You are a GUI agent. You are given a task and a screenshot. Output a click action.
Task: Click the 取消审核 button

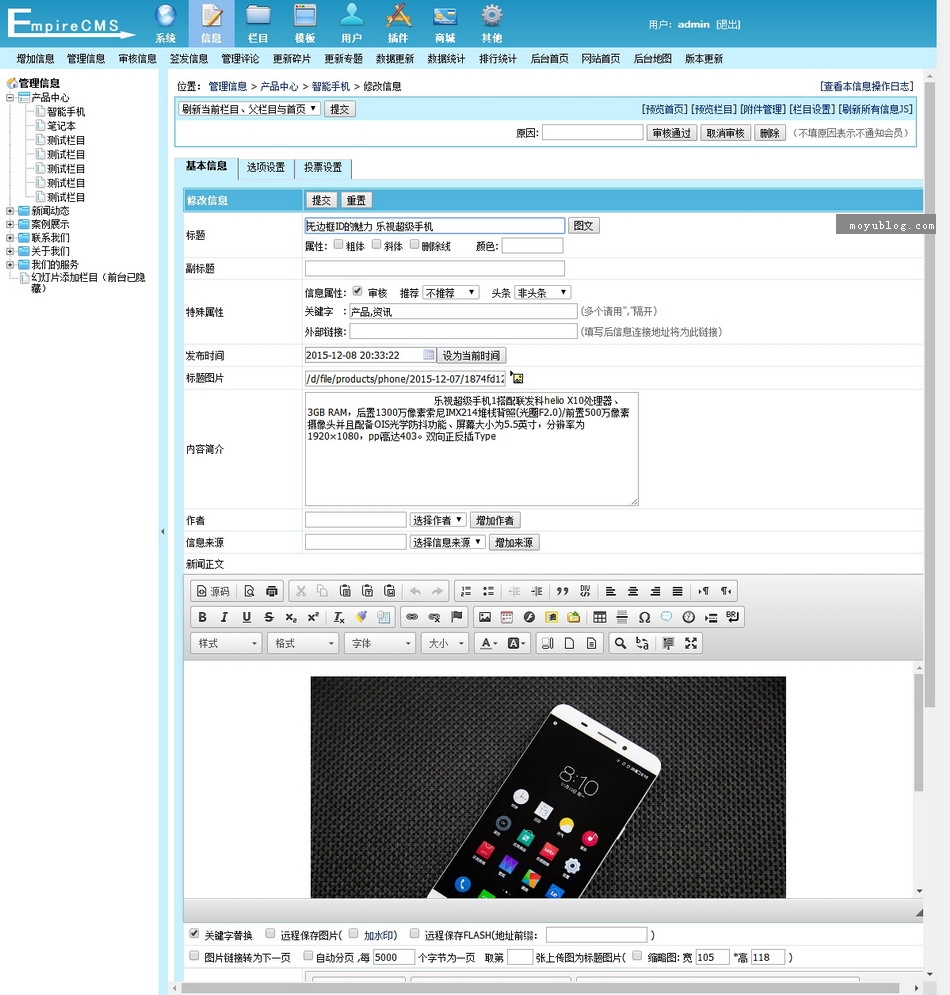(x=725, y=133)
